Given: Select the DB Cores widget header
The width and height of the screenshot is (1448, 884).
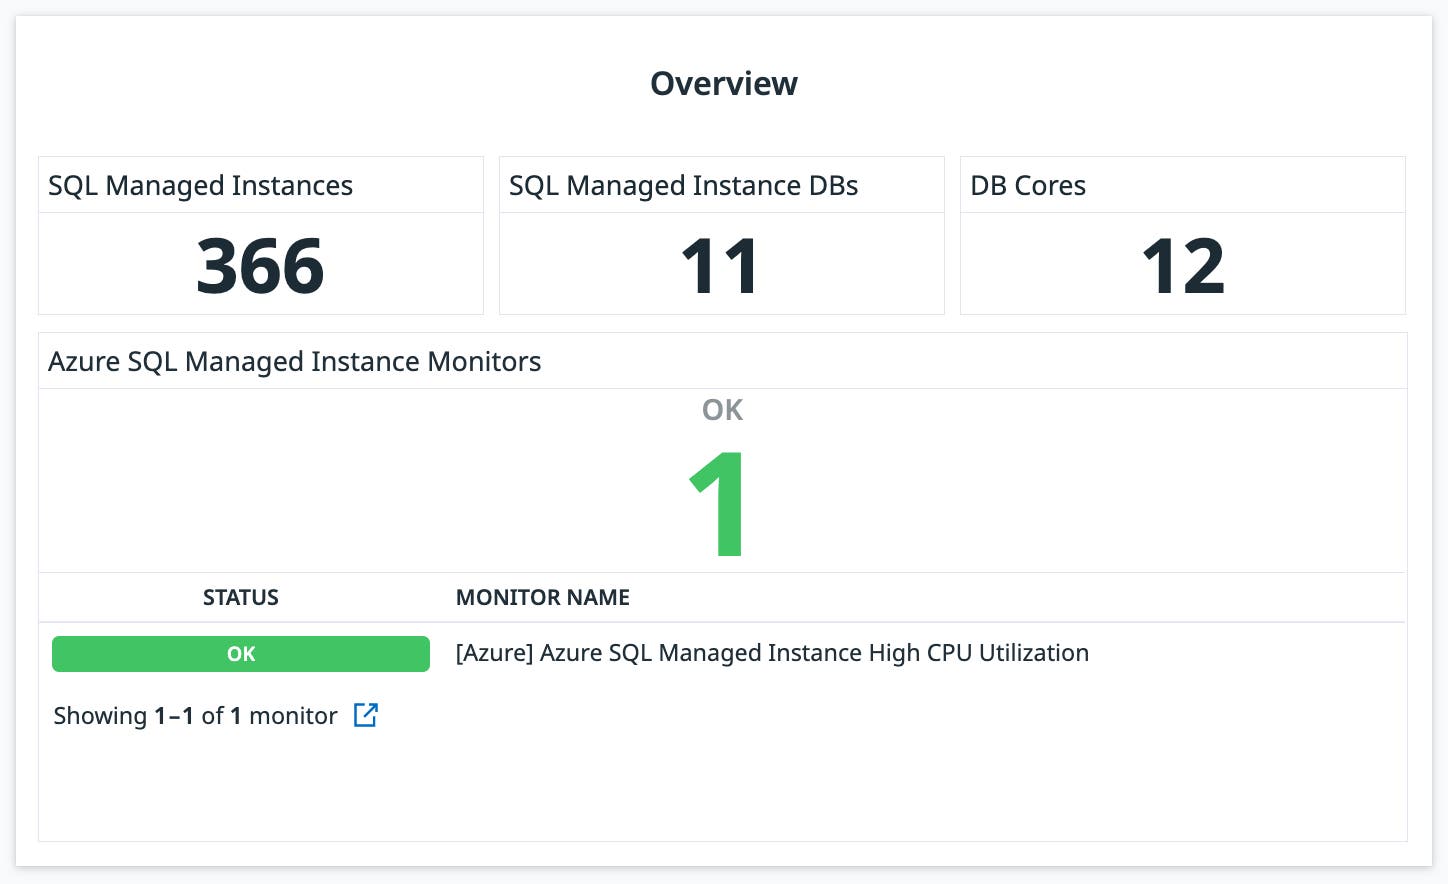Looking at the screenshot, I should [1027, 185].
